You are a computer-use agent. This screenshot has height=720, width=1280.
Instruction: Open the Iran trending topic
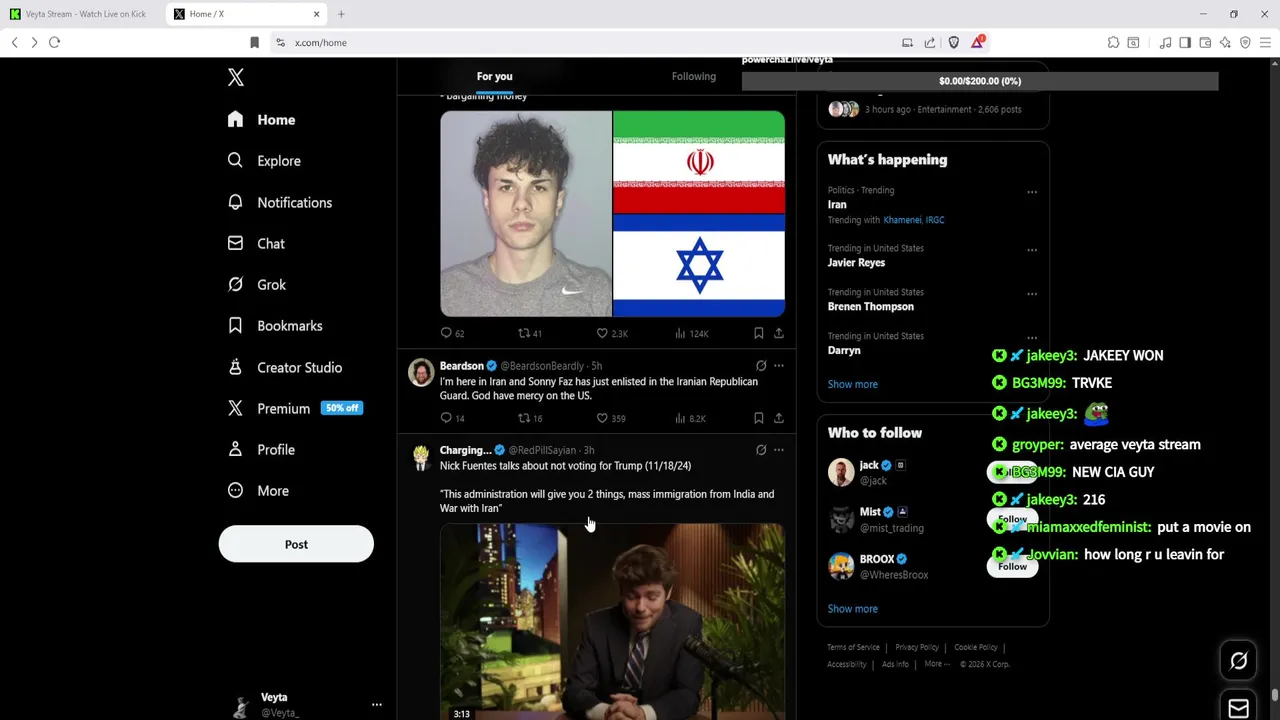pyautogui.click(x=837, y=204)
